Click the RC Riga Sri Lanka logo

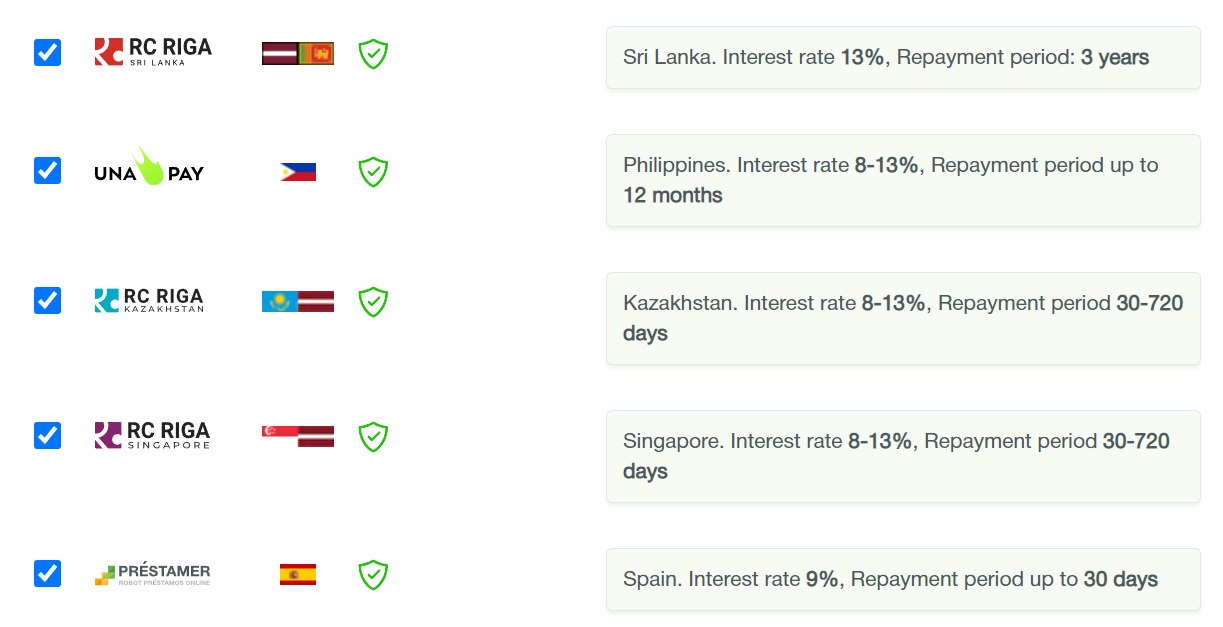[153, 52]
